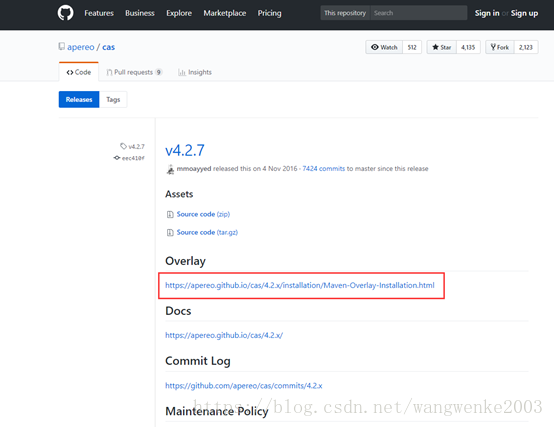The image size is (554, 427).
Task: Click the Star button
Action: pyautogui.click(x=442, y=47)
